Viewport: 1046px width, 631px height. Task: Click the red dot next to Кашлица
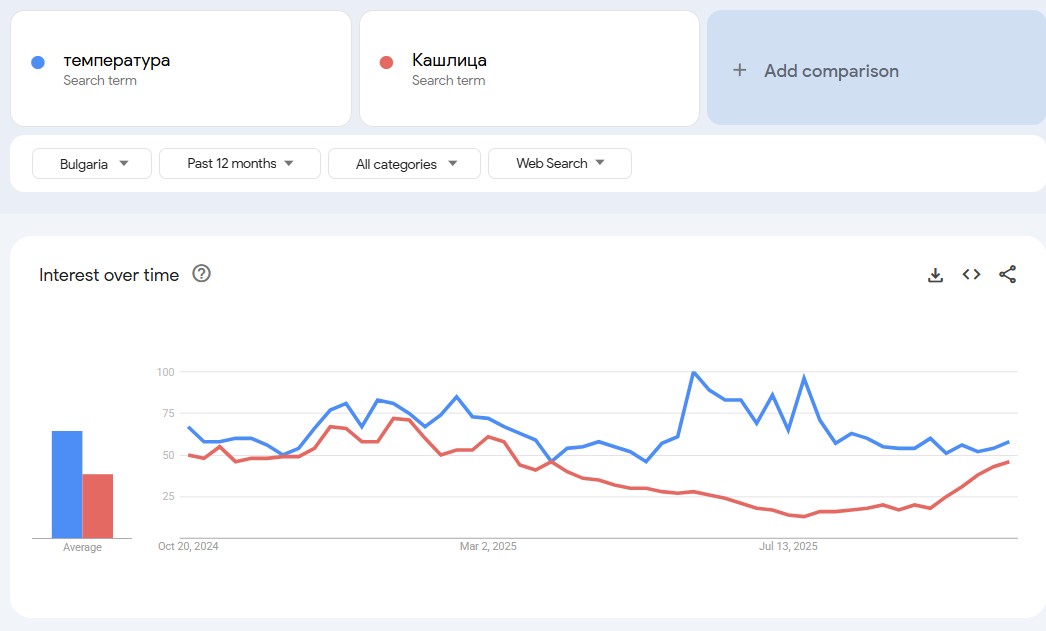point(387,62)
